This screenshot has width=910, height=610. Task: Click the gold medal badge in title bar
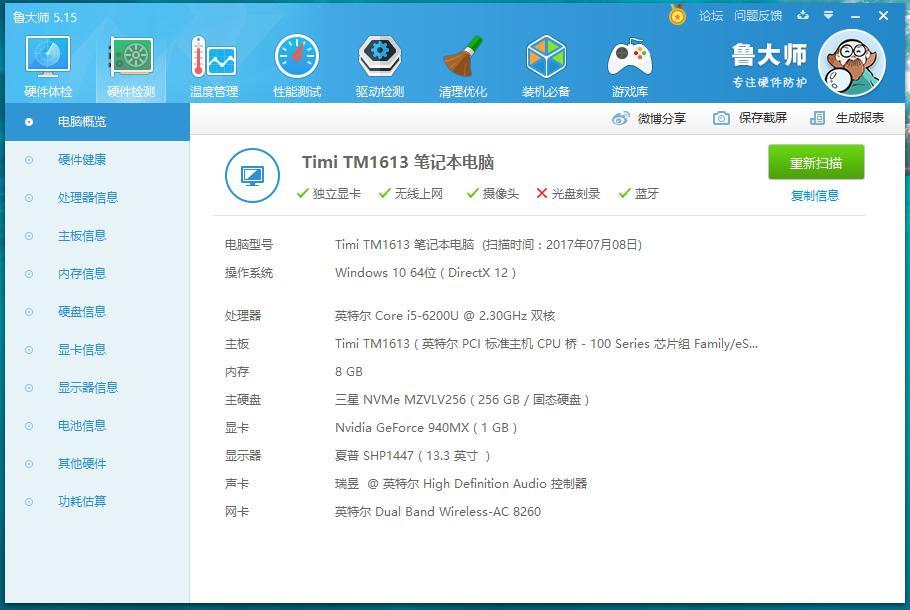click(x=676, y=16)
